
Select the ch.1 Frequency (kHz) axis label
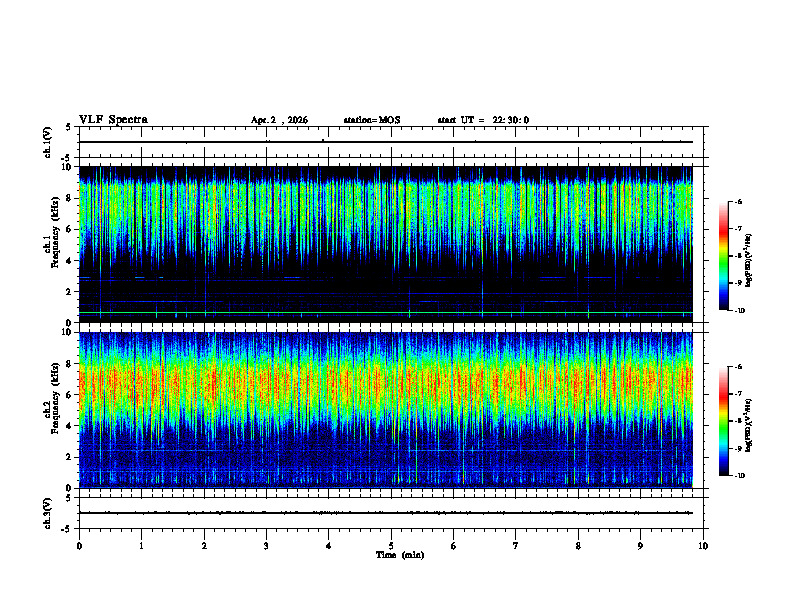(51, 232)
